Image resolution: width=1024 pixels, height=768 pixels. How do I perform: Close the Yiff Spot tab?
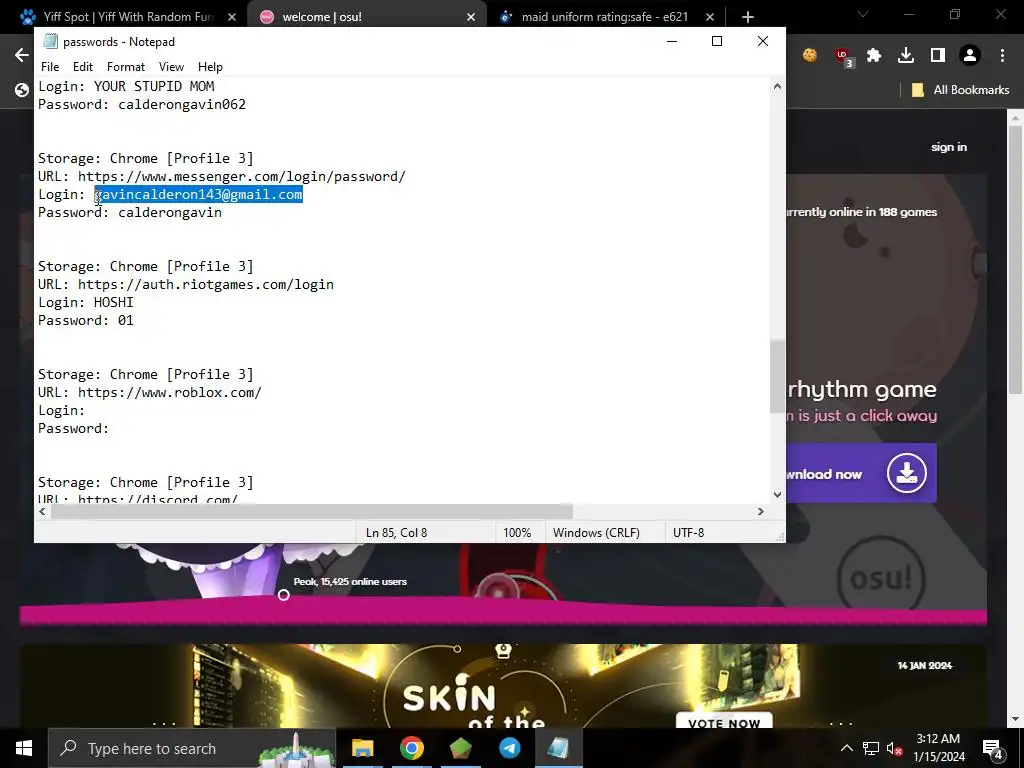point(232,17)
